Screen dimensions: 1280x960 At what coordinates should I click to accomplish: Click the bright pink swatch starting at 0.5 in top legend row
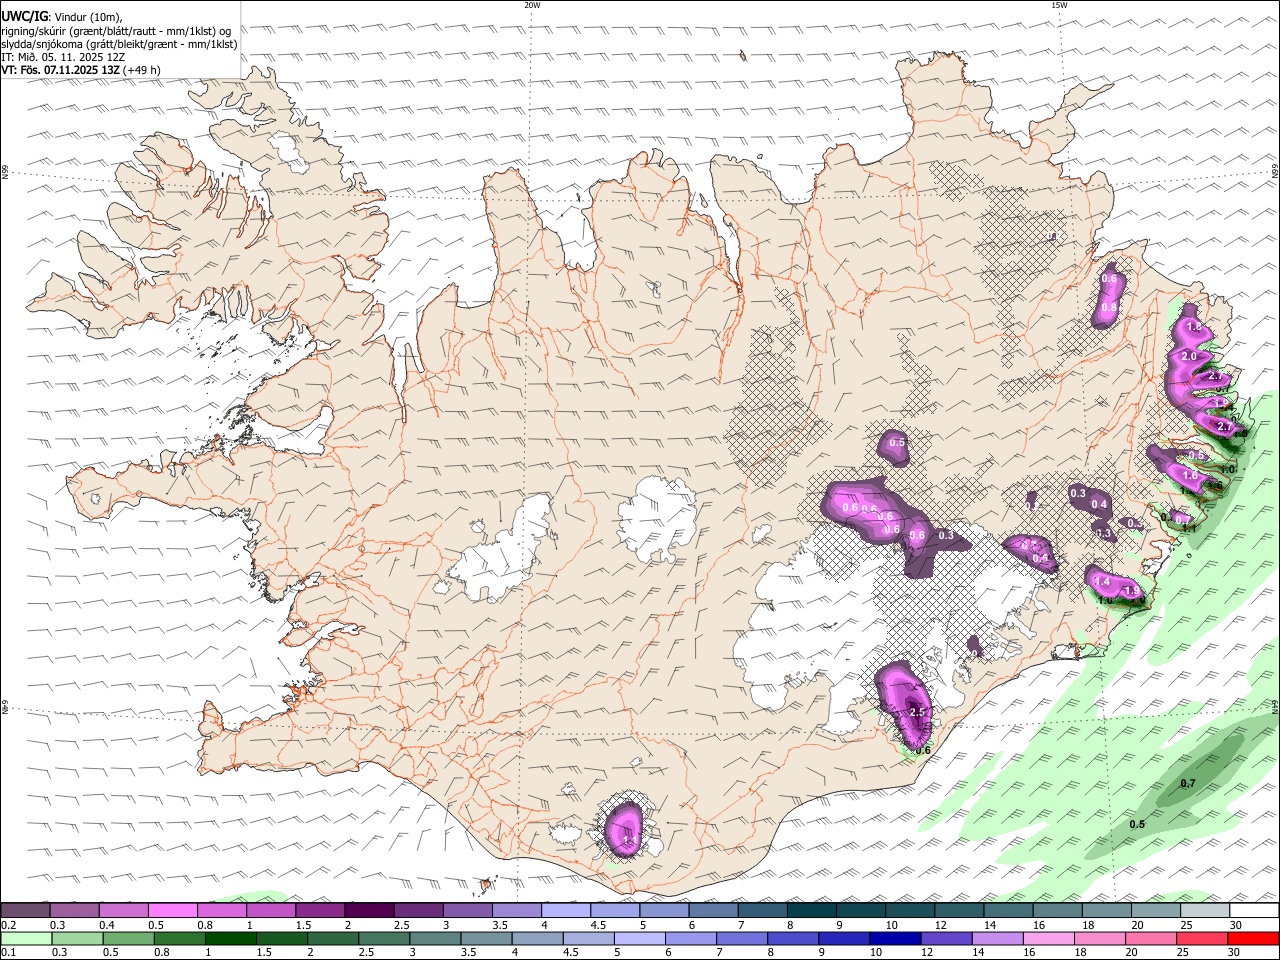[x=173, y=911]
